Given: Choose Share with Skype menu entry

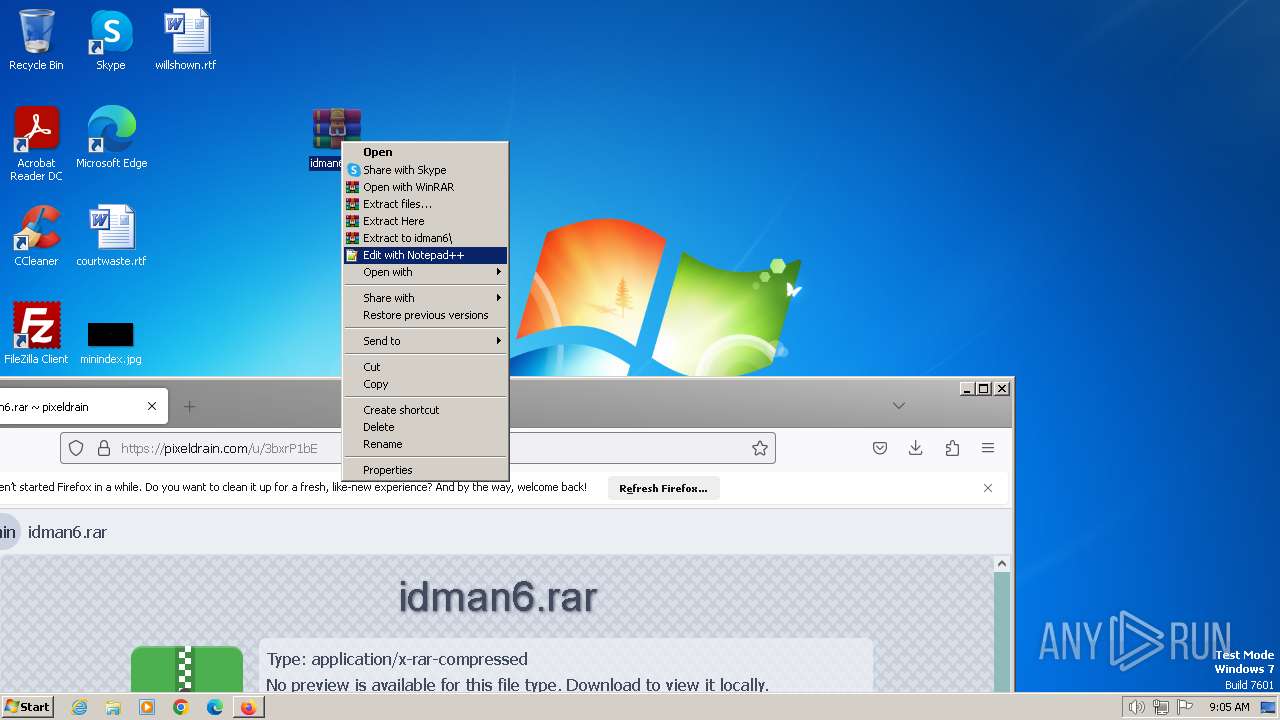Looking at the screenshot, I should [x=425, y=170].
